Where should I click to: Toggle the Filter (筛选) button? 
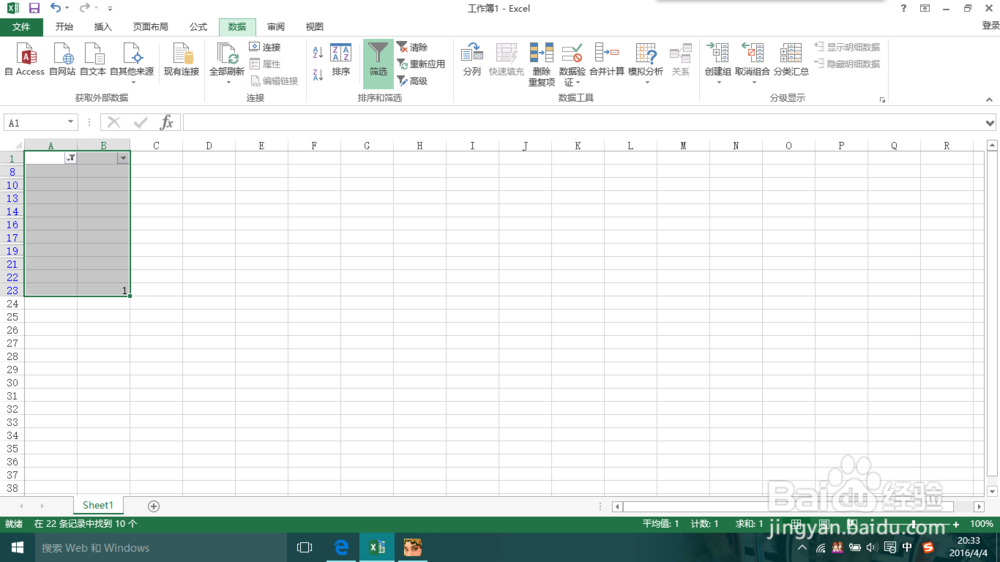(378, 63)
